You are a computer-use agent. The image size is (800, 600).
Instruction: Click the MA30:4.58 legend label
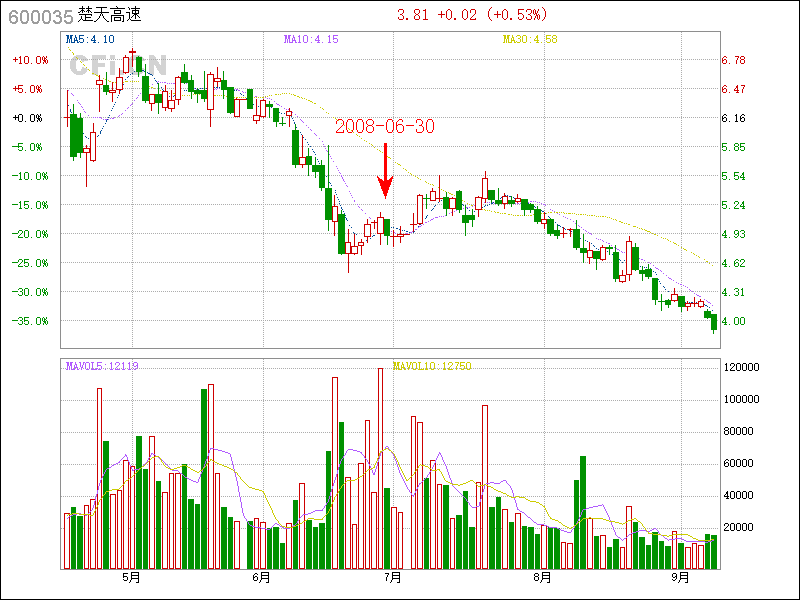pos(529,39)
